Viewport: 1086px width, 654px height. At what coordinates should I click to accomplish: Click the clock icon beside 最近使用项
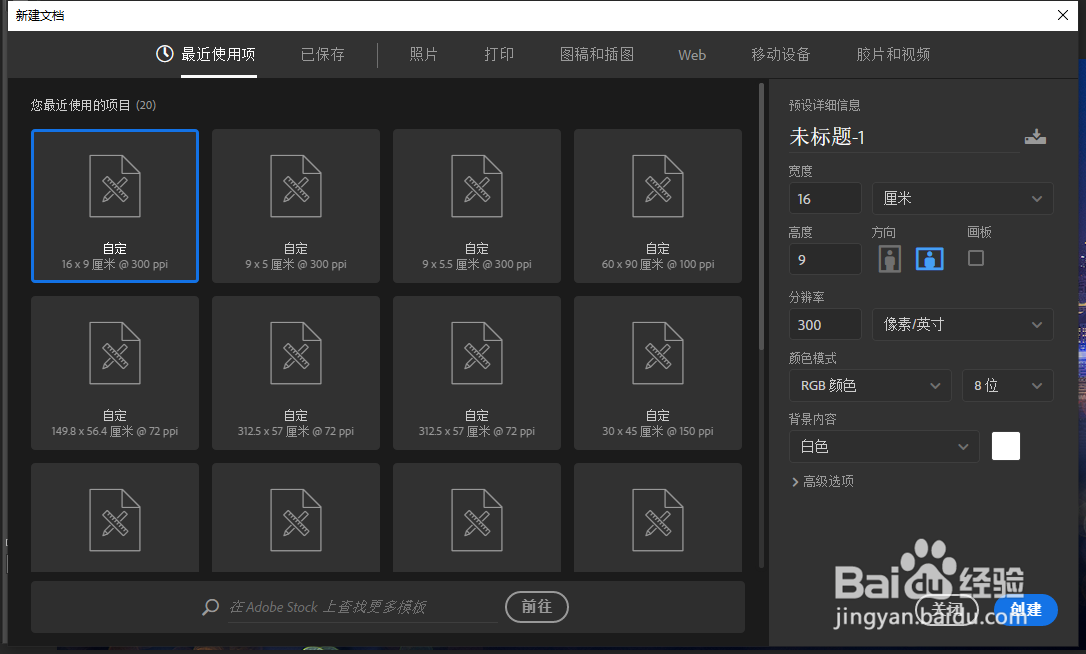point(164,55)
